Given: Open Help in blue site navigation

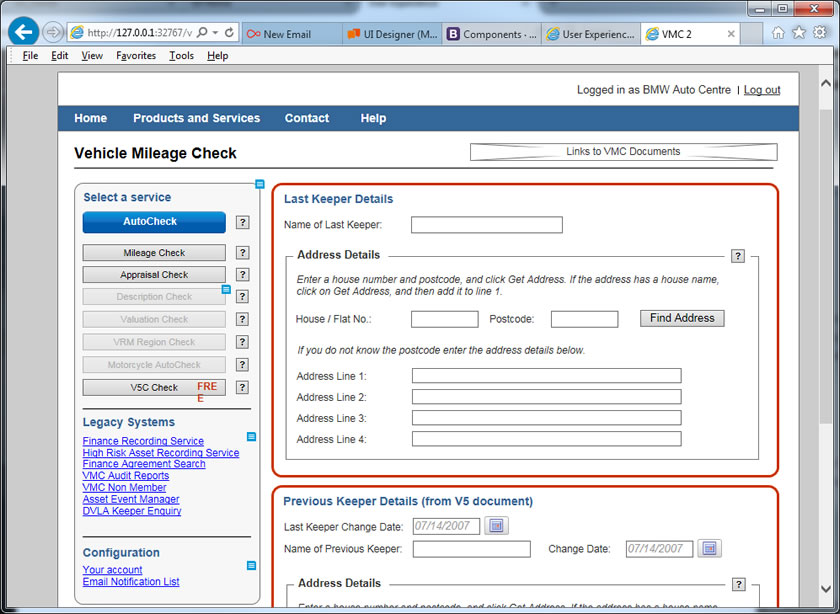Looking at the screenshot, I should [x=373, y=118].
